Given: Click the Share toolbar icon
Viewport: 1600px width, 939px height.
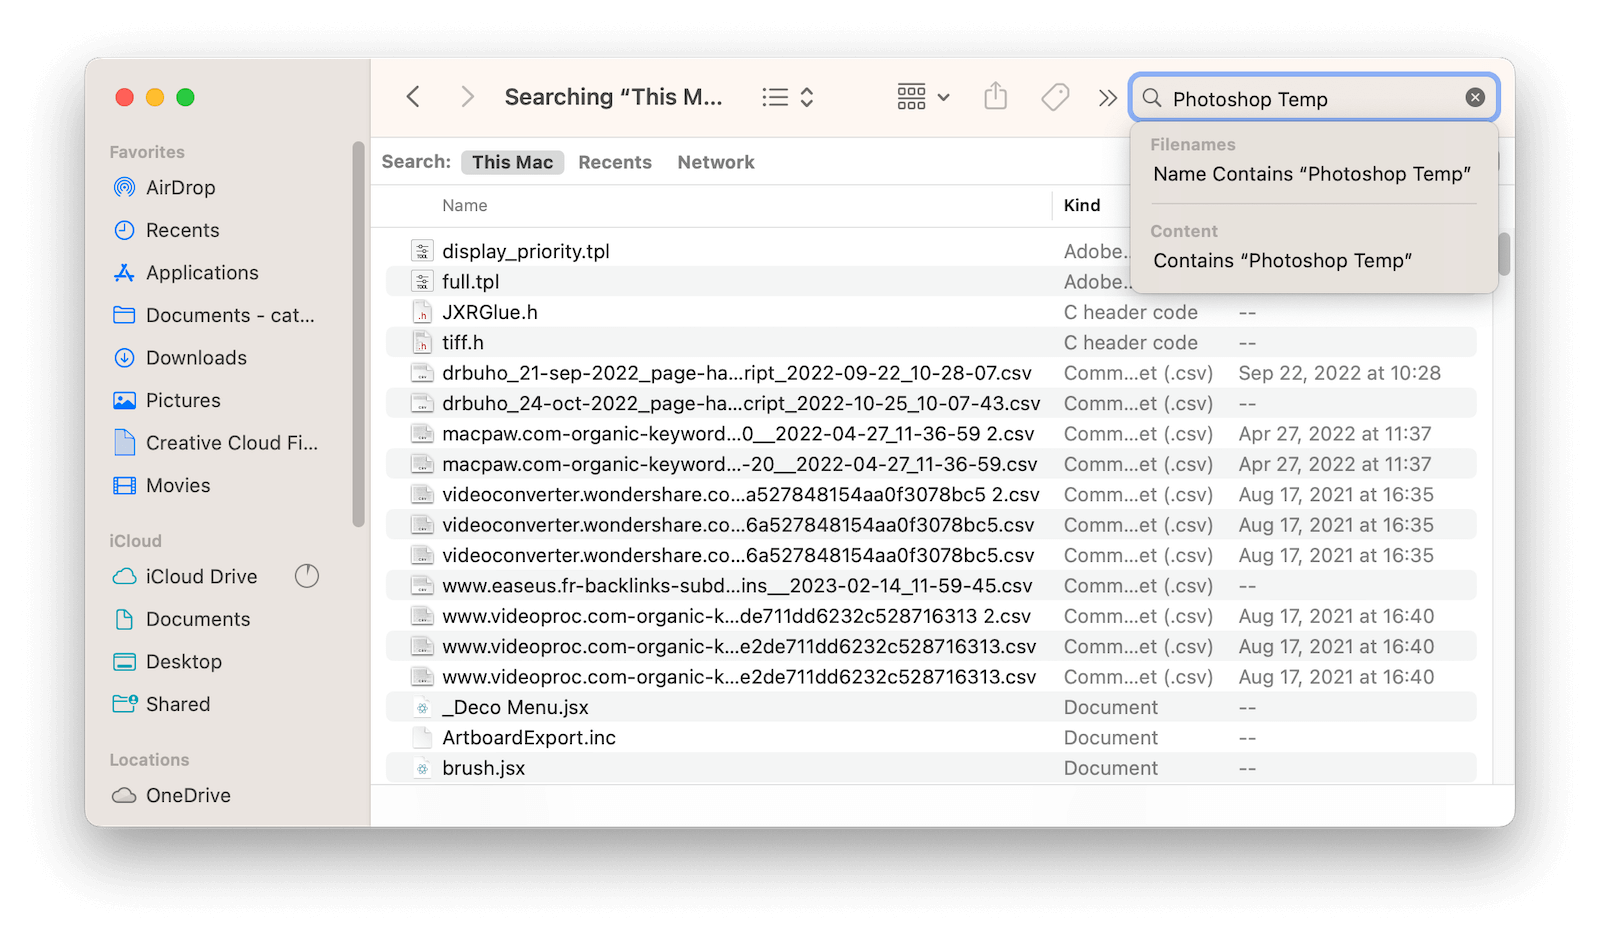Looking at the screenshot, I should (x=995, y=96).
